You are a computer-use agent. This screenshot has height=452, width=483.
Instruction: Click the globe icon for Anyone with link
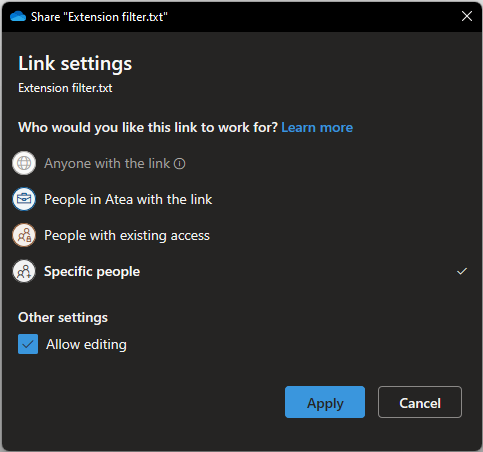coord(24,163)
